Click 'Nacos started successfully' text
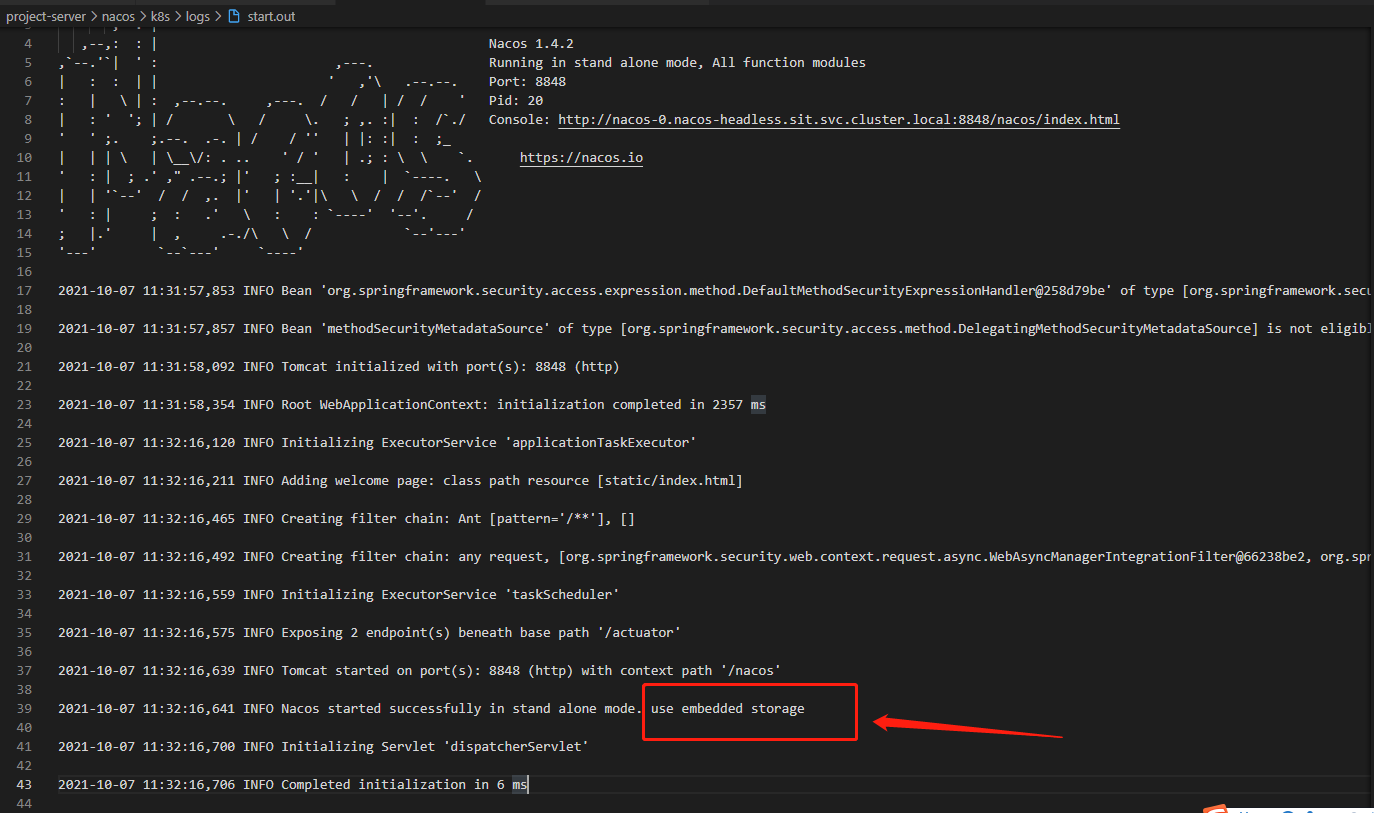Screen dimensions: 1374x813 [381, 709]
